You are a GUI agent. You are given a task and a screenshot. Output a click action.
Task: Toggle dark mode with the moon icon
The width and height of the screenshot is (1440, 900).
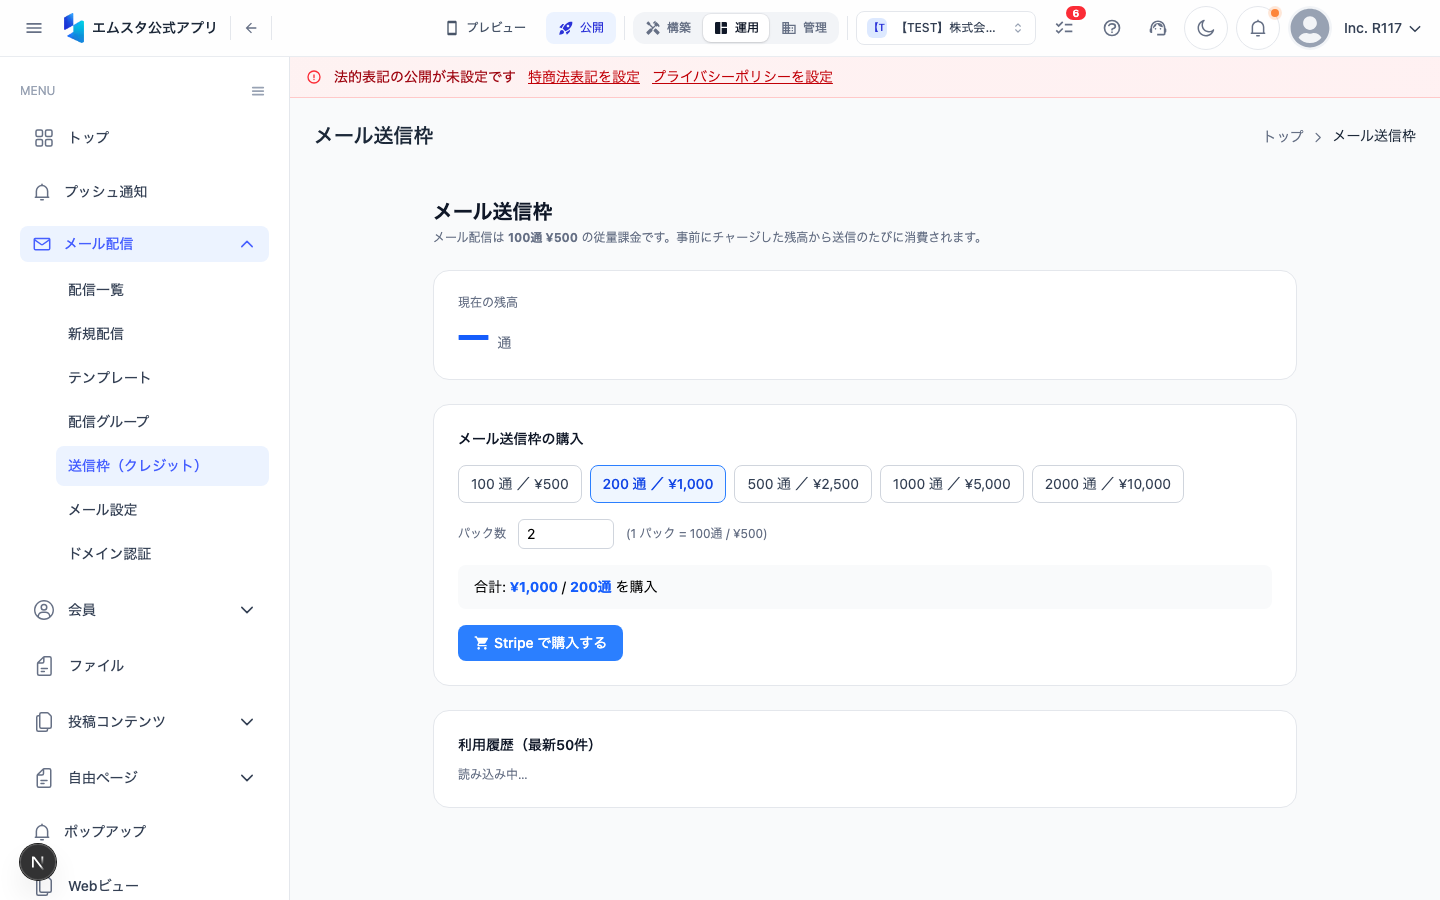pos(1206,28)
